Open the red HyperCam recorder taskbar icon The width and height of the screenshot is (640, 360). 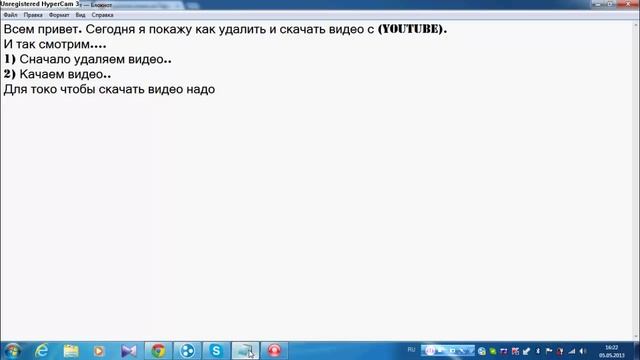[274, 351]
